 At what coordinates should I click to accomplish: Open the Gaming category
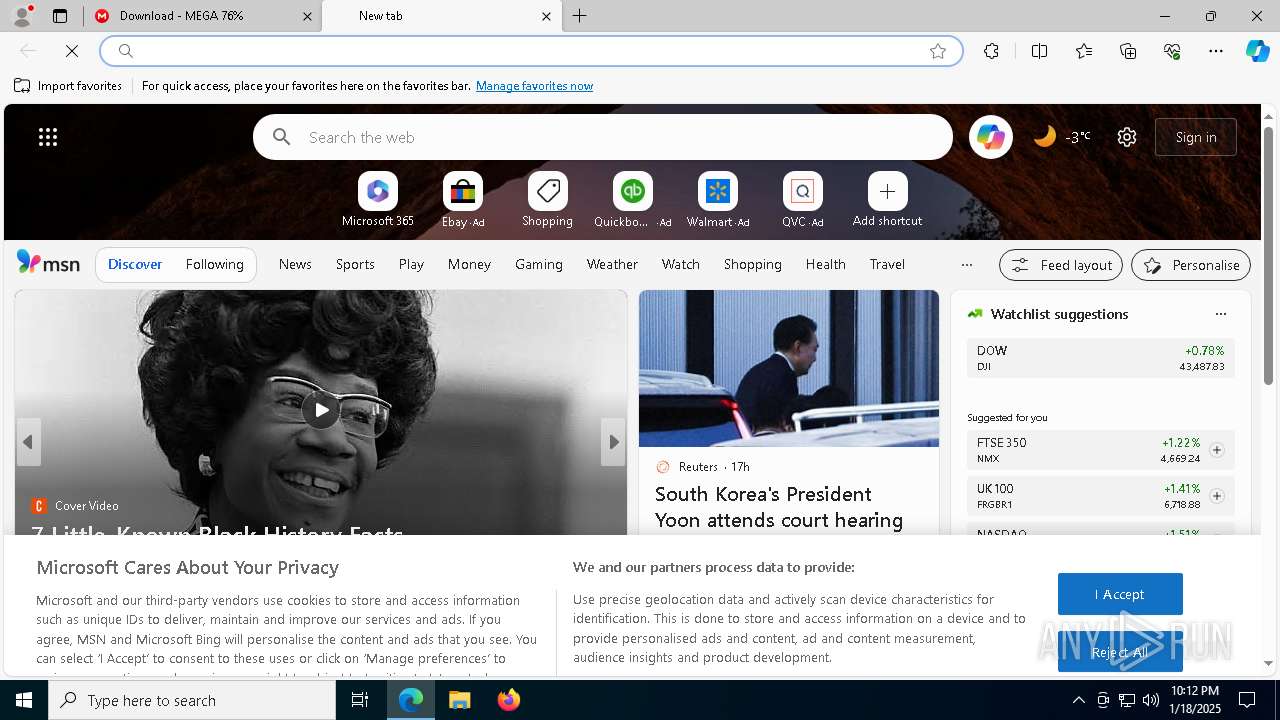539,264
